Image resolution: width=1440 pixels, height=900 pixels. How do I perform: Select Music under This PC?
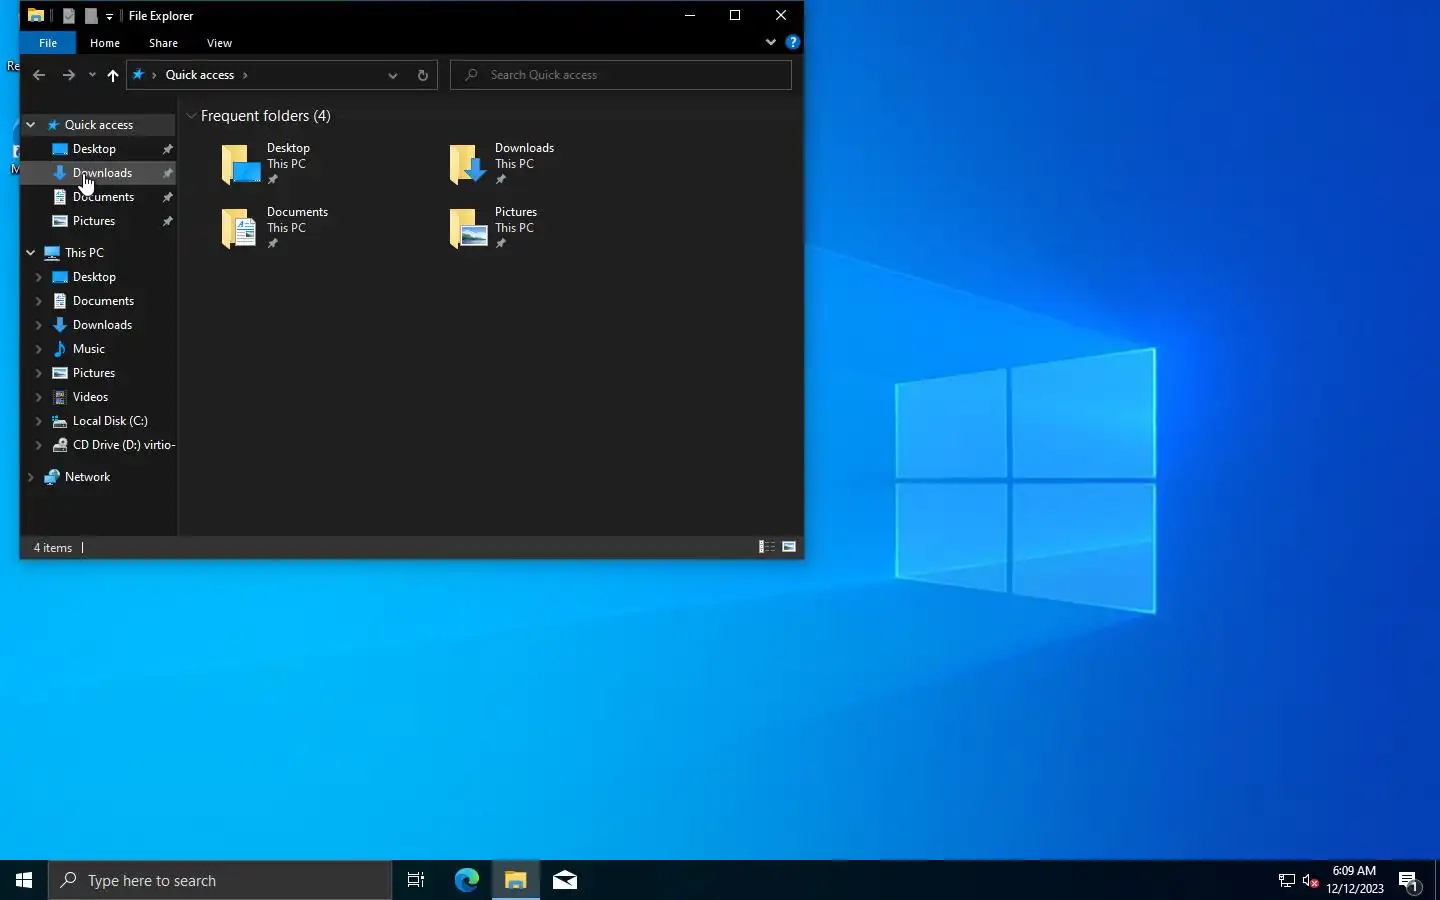(89, 349)
